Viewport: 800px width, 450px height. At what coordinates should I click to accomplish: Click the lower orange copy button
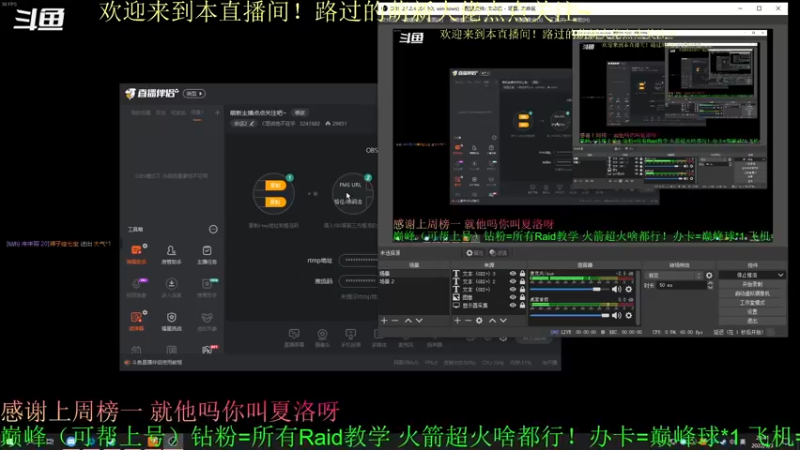click(x=275, y=202)
